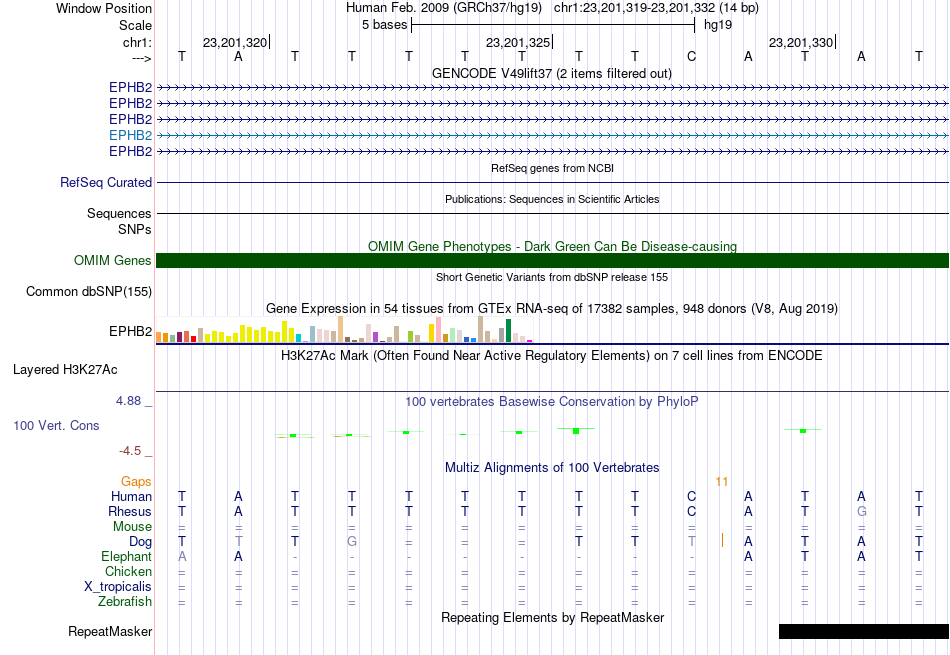Open the OMIM Gene Phenotypes track title
The image size is (950, 655).
[552, 246]
